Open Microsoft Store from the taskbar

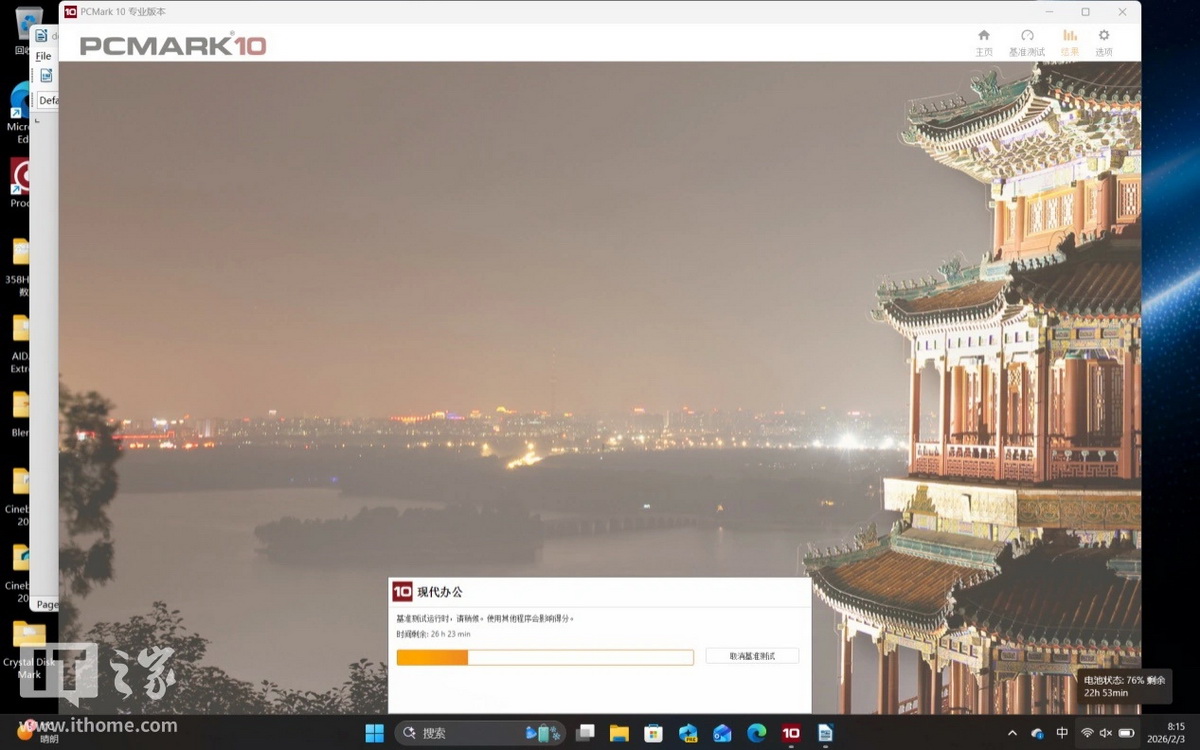click(x=653, y=732)
